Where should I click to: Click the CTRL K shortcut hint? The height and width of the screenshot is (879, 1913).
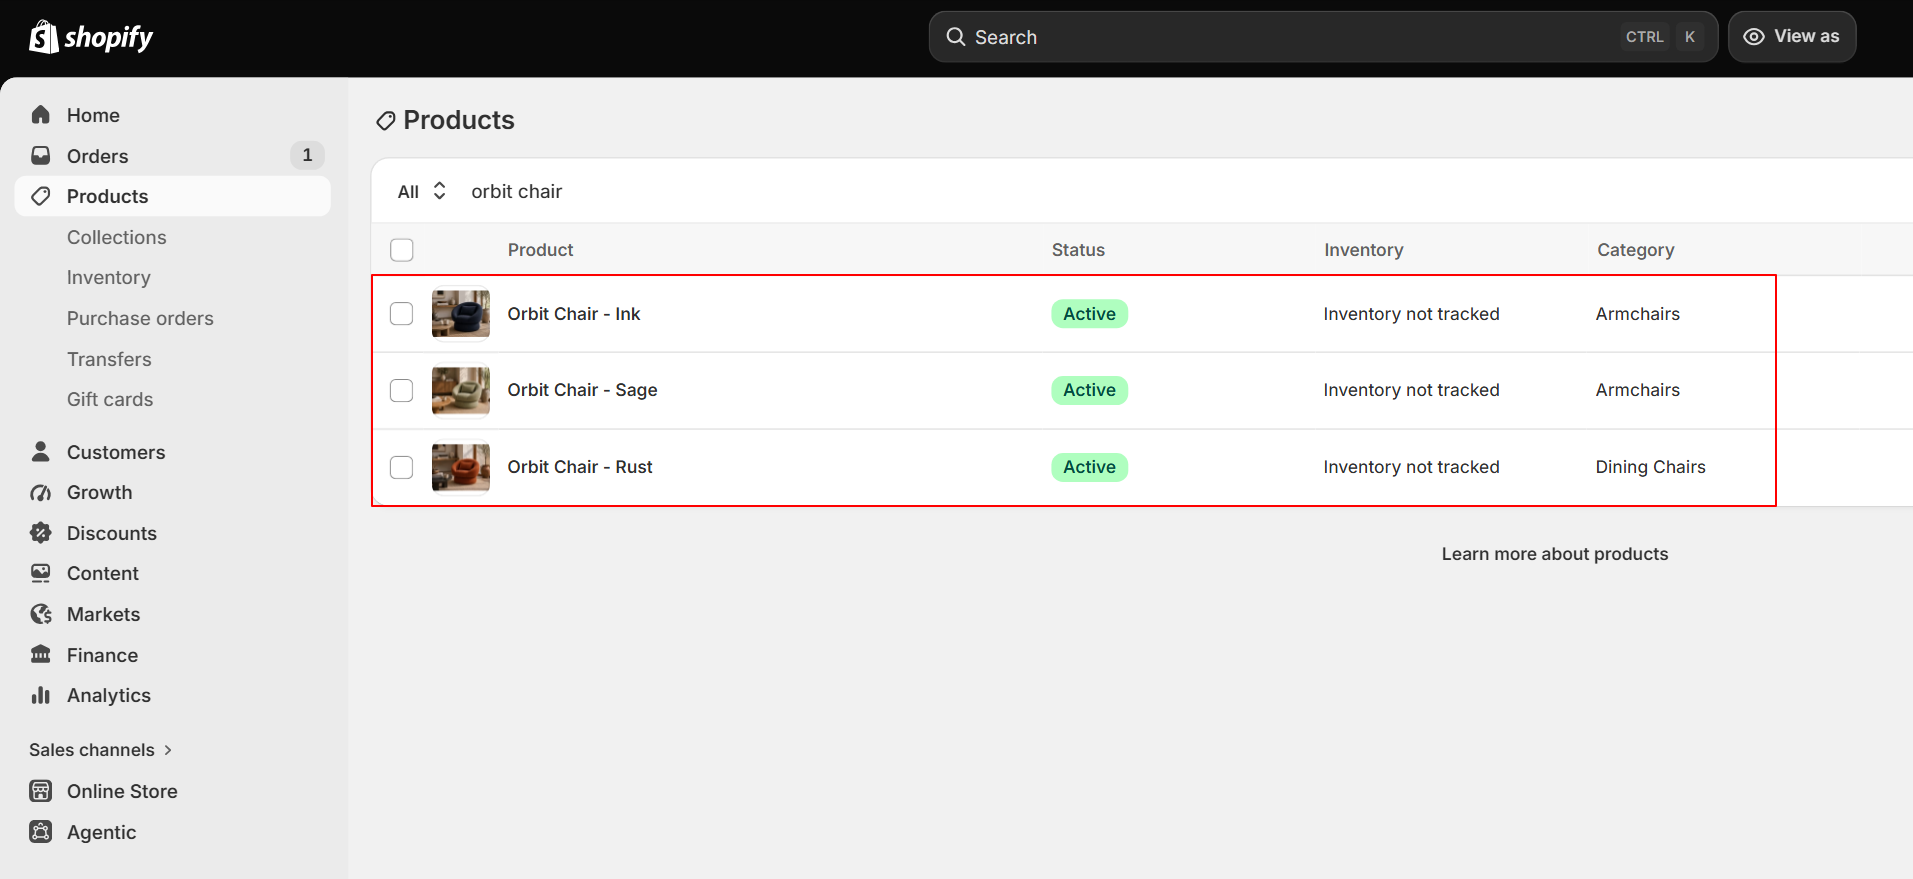click(1663, 37)
